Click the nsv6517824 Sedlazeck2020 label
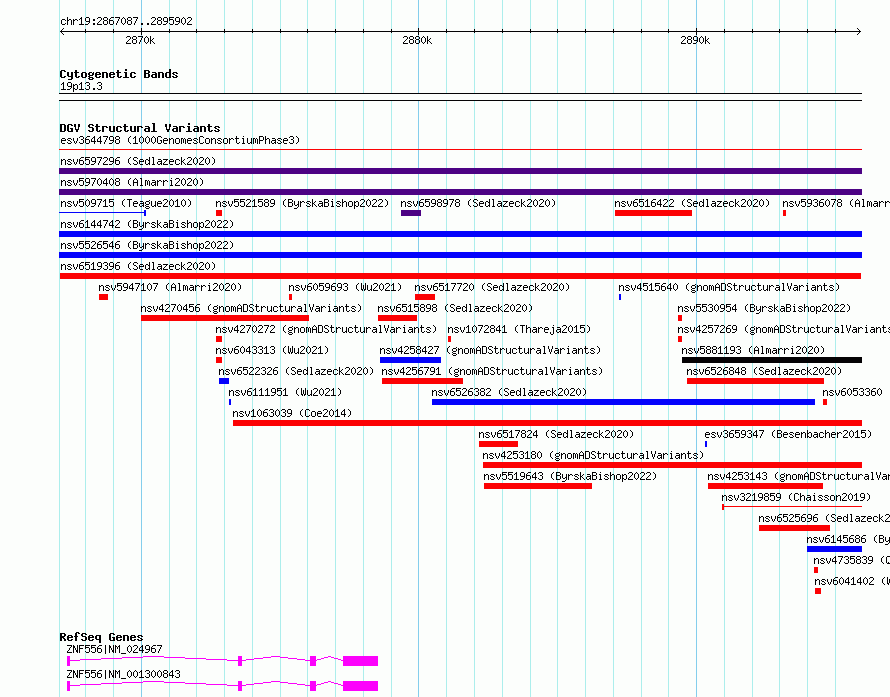The image size is (890, 697). pos(556,434)
